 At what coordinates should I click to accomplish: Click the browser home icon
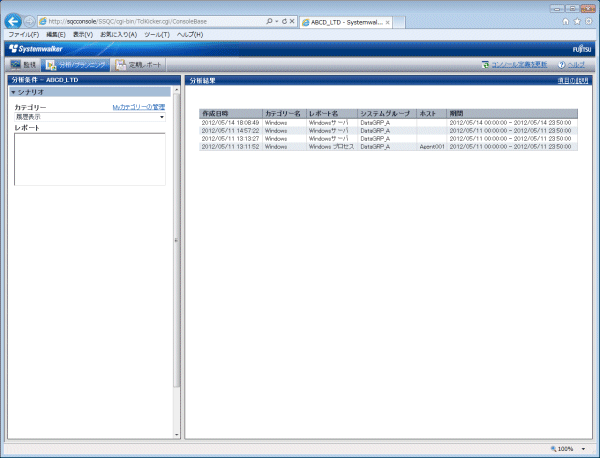coord(567,21)
